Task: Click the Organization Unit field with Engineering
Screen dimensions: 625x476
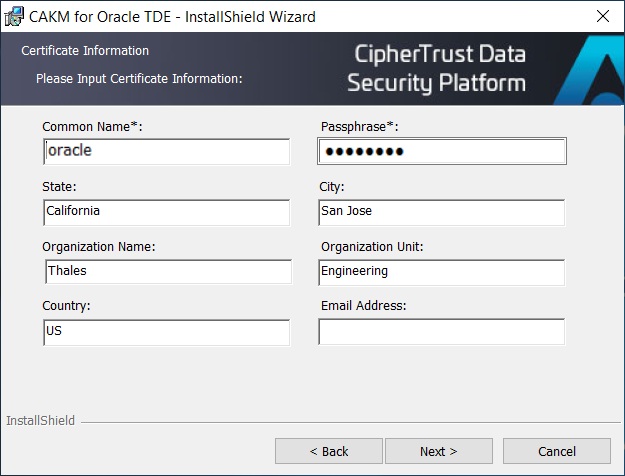Action: tap(442, 272)
